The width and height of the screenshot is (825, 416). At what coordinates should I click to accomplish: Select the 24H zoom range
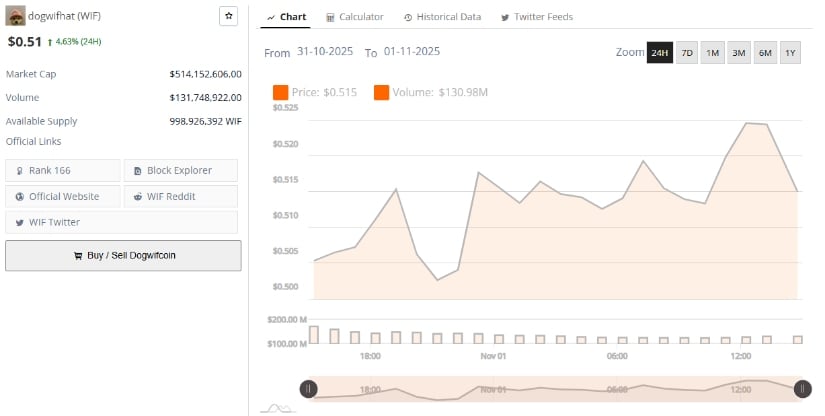tap(659, 53)
